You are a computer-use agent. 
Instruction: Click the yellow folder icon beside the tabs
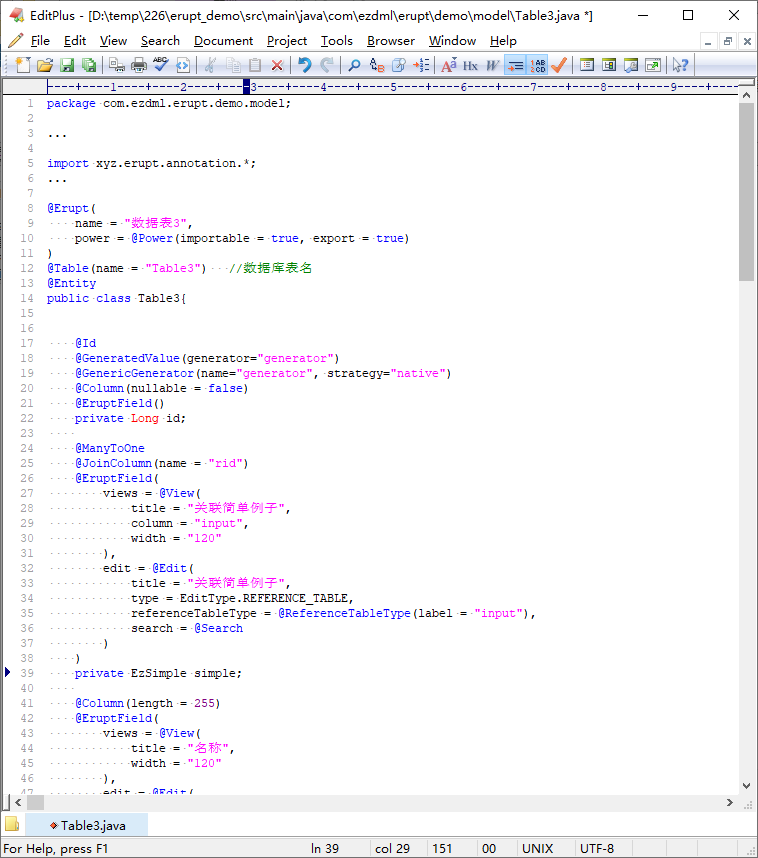click(12, 824)
